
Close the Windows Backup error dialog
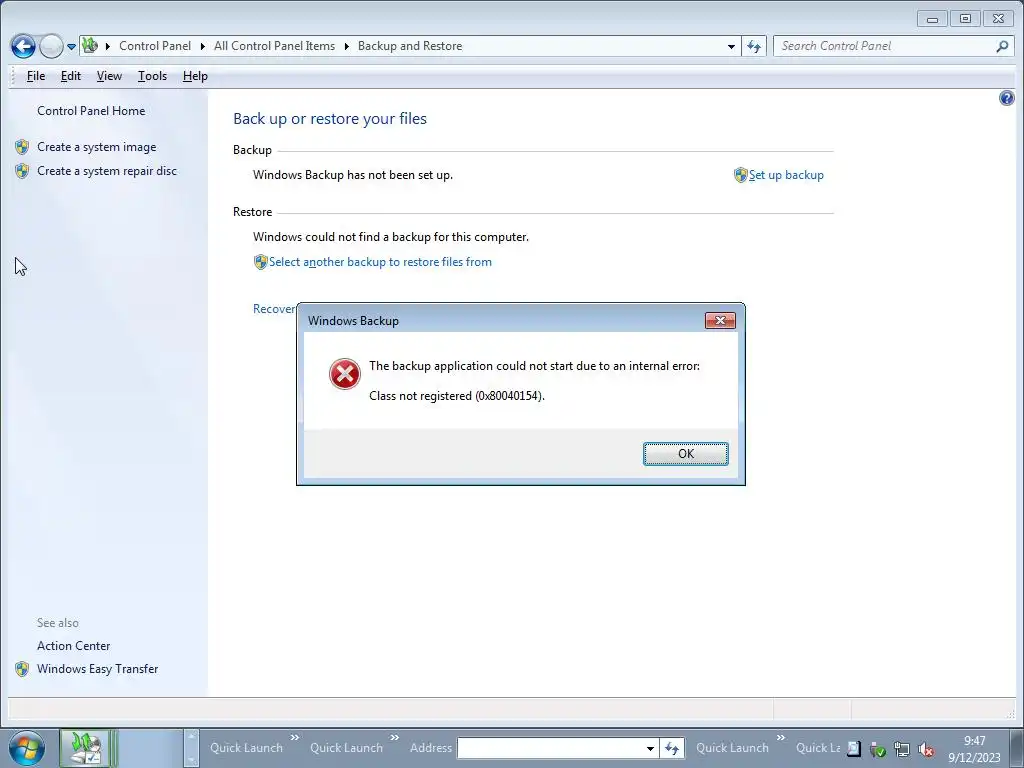[720, 320]
